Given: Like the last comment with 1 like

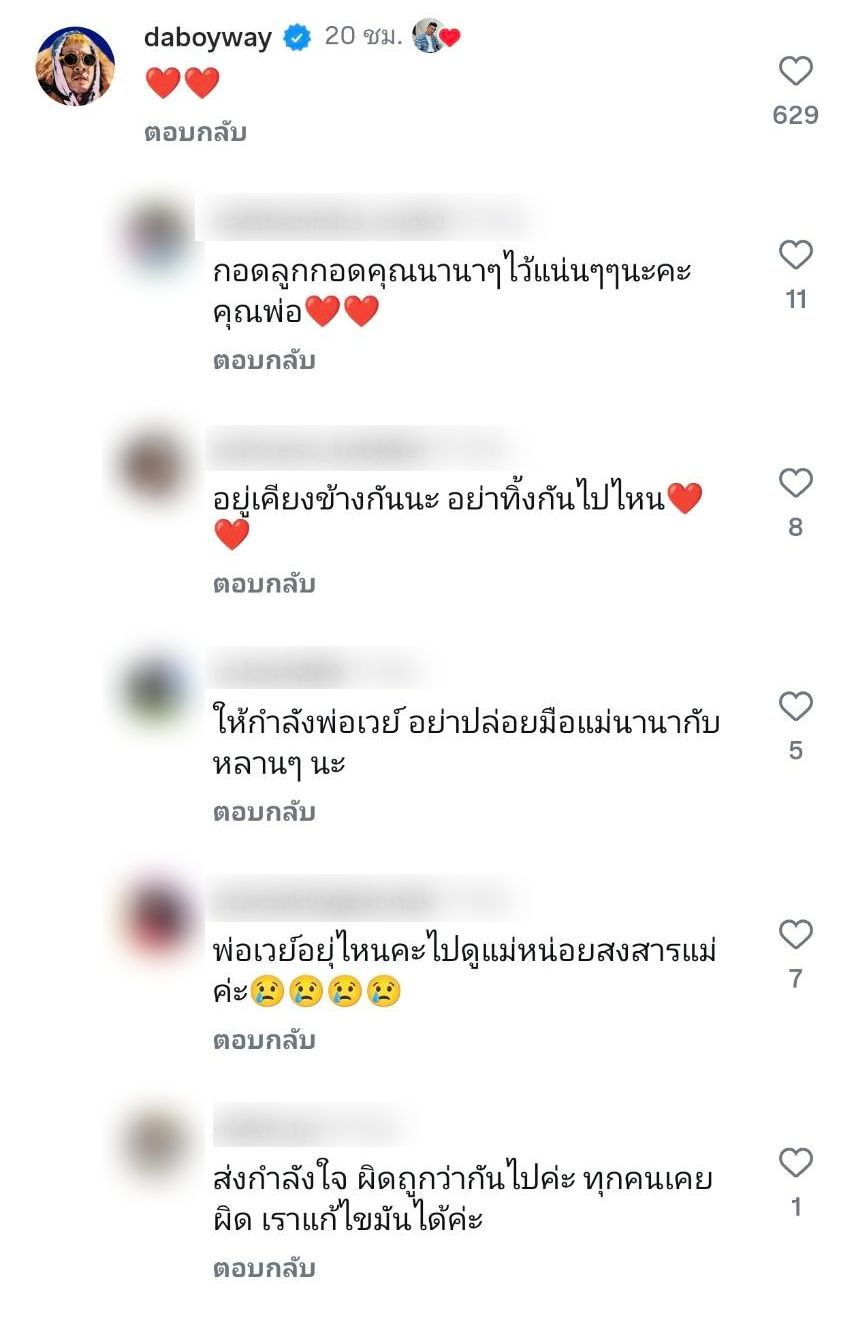Looking at the screenshot, I should point(796,1163).
